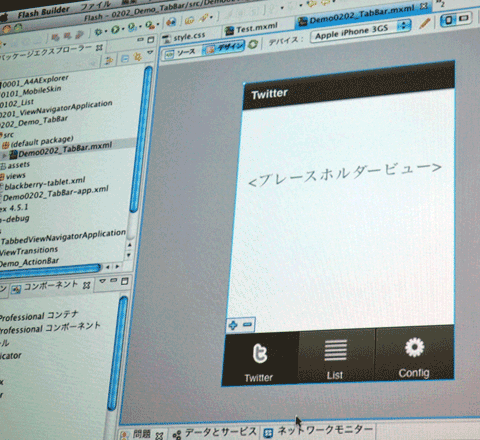Select the List tab icon
The image size is (480, 440).
pyautogui.click(x=335, y=350)
